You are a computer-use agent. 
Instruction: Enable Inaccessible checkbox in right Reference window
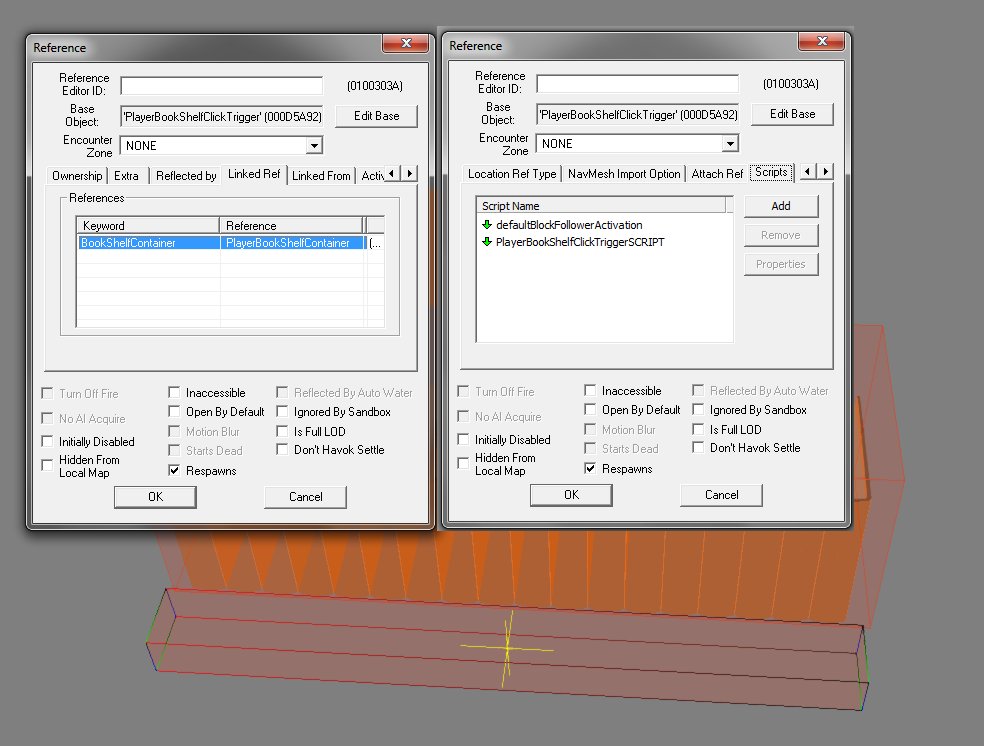point(590,390)
